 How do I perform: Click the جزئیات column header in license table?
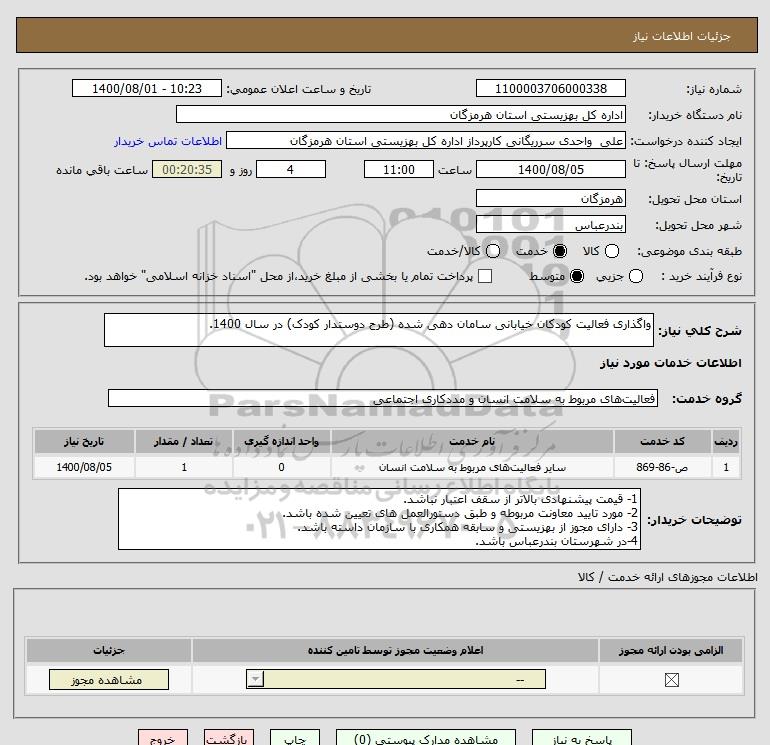click(x=109, y=650)
